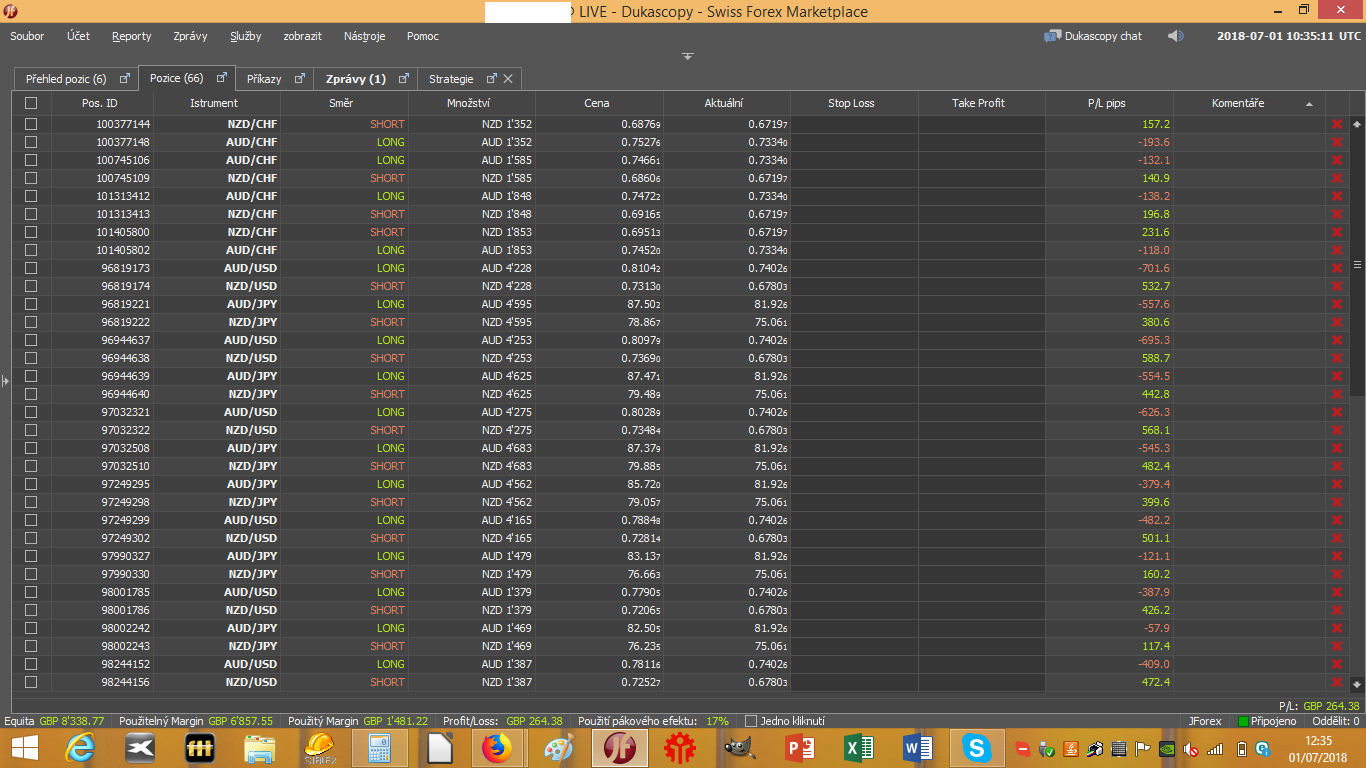Open Excel from the taskbar
The height and width of the screenshot is (768, 1366).
tap(859, 747)
